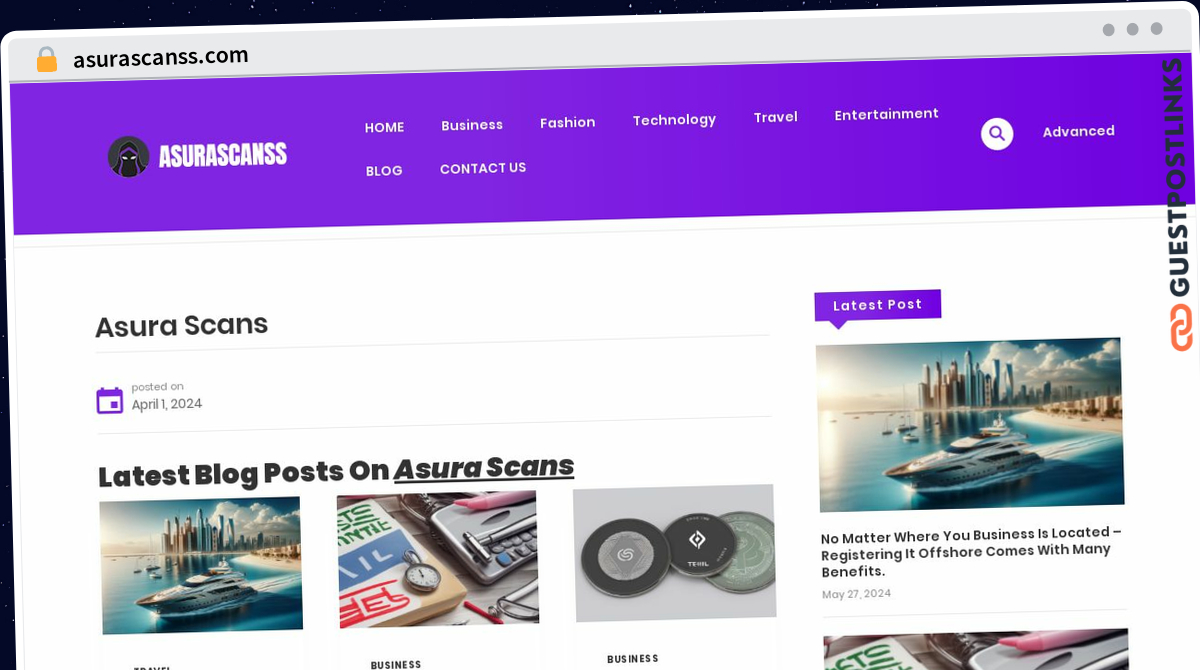Click the padlock icon in the address bar
Viewport: 1200px width, 670px height.
(x=46, y=60)
